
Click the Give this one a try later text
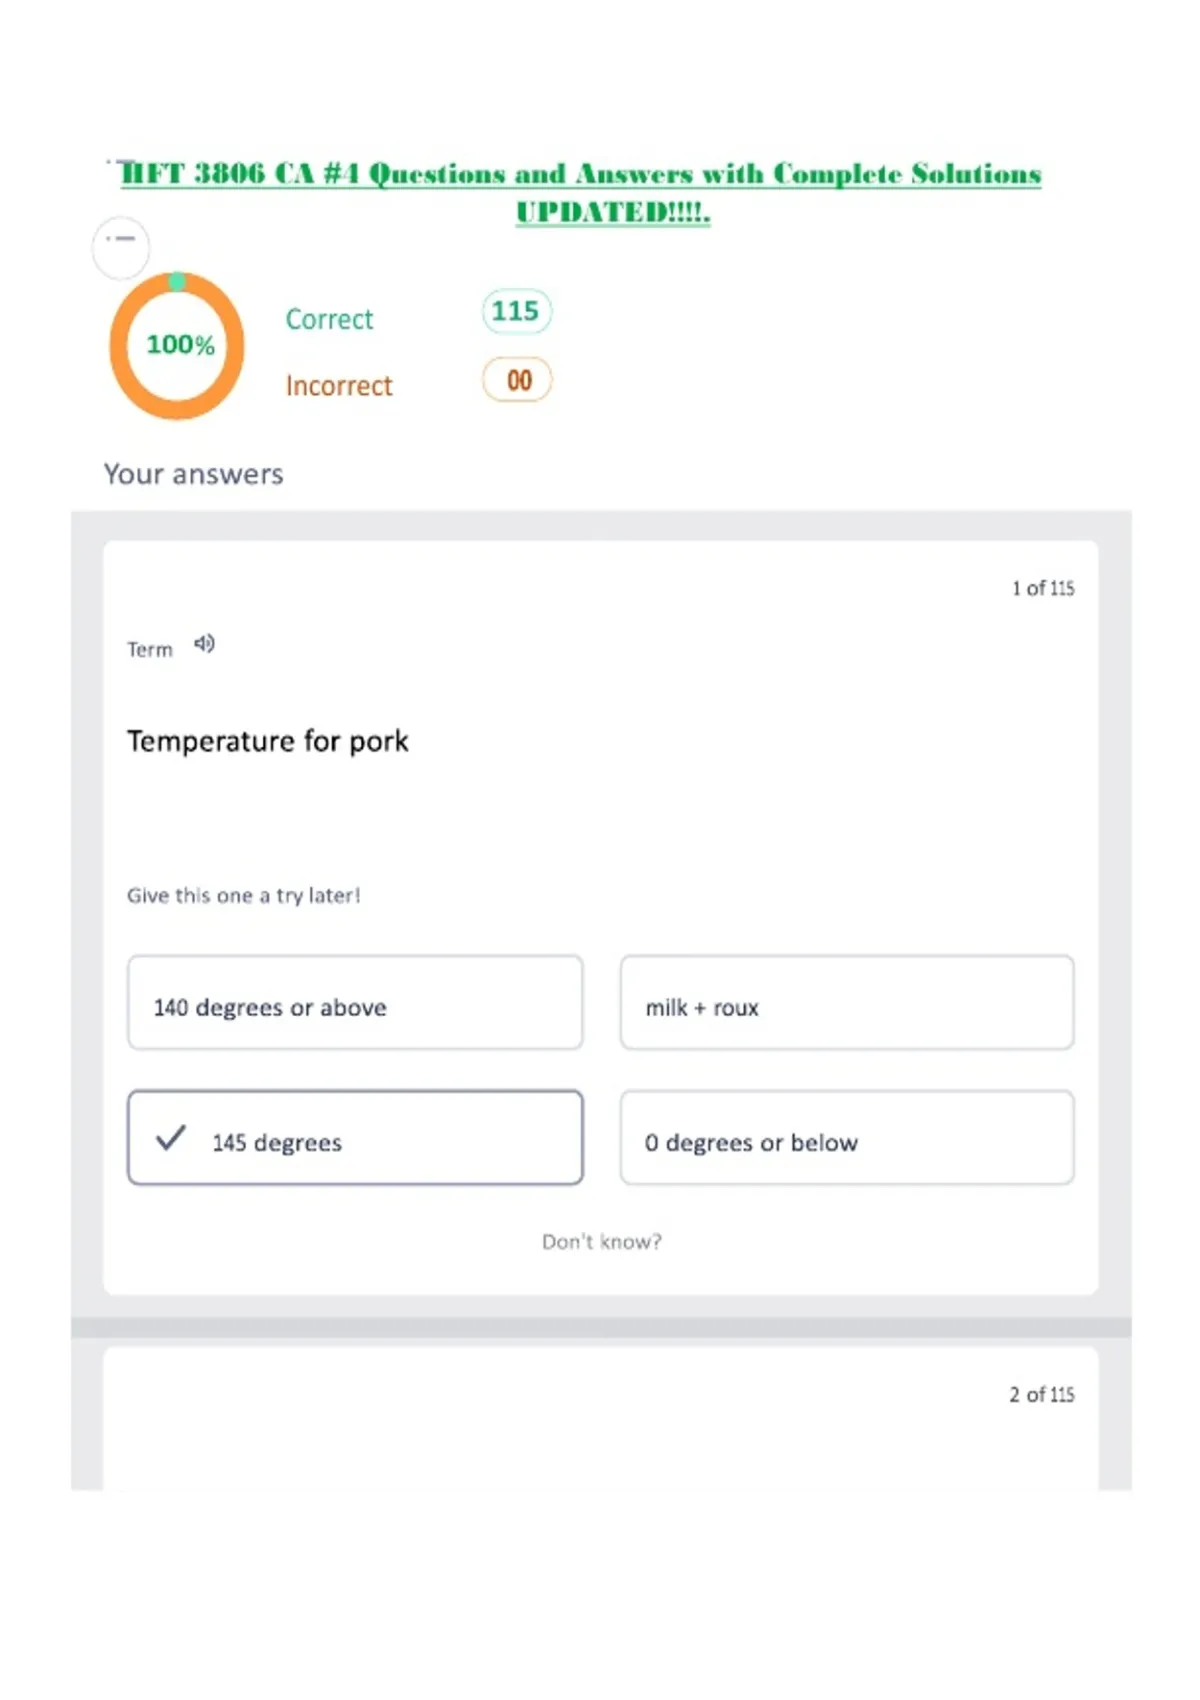(243, 896)
